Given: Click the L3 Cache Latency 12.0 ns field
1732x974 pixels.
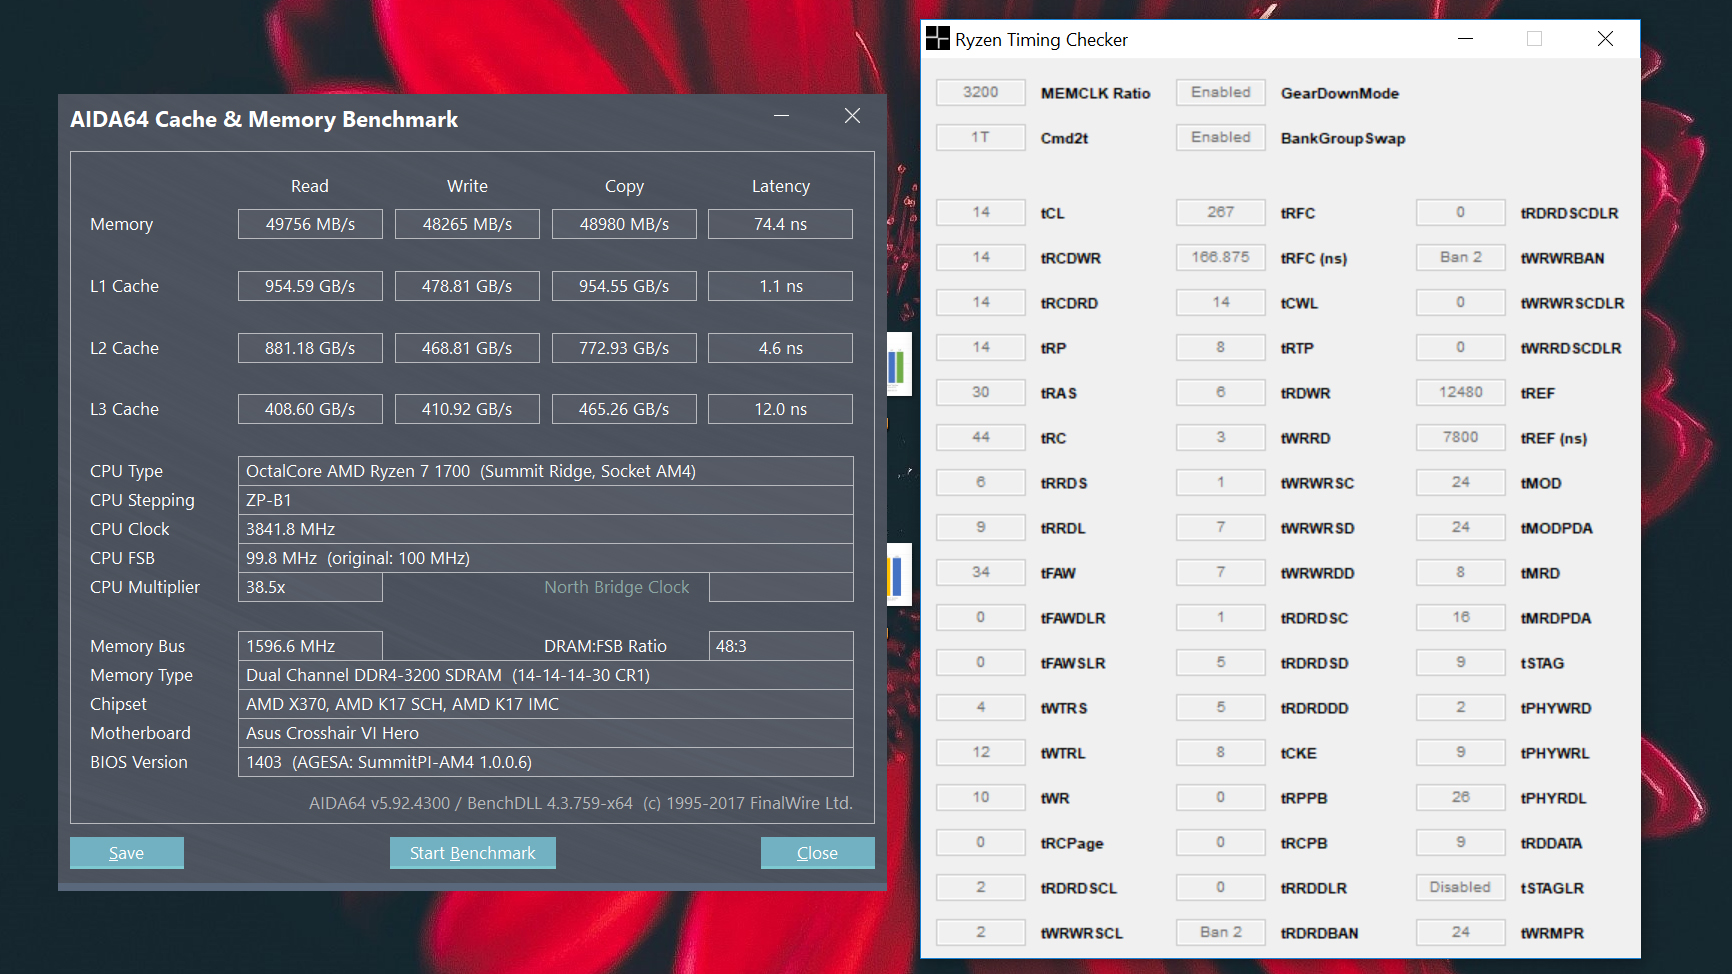Looking at the screenshot, I should [780, 409].
